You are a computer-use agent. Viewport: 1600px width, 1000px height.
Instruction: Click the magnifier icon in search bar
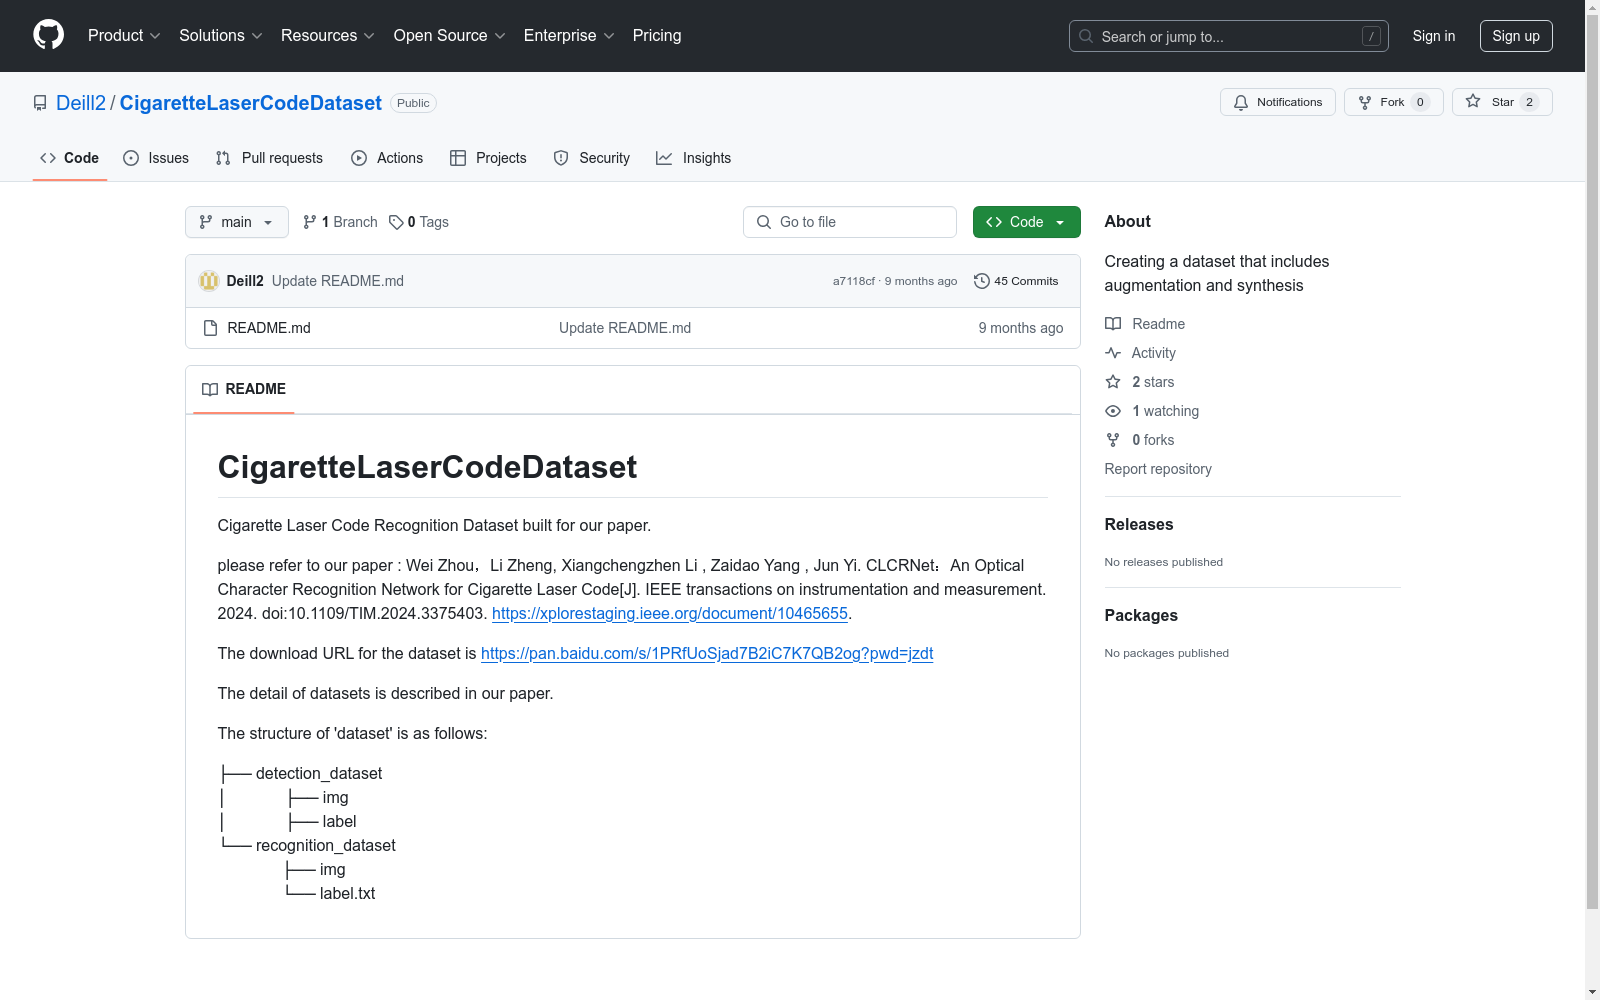pos(1086,36)
